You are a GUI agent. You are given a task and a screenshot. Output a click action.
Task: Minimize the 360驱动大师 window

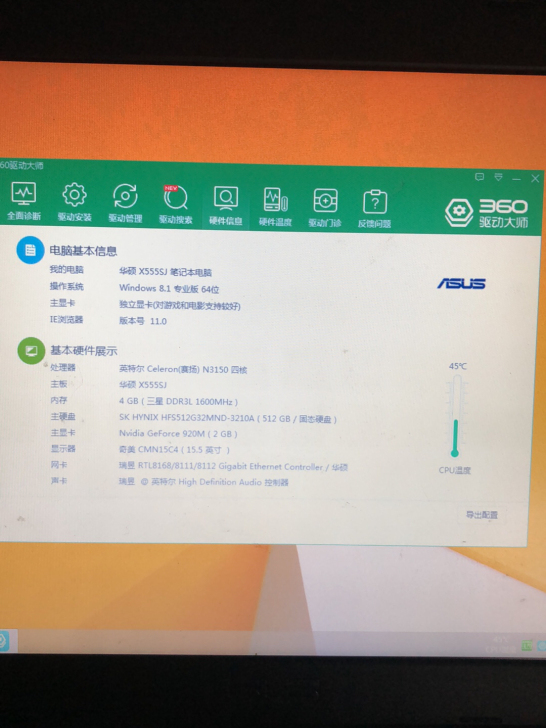coord(517,178)
